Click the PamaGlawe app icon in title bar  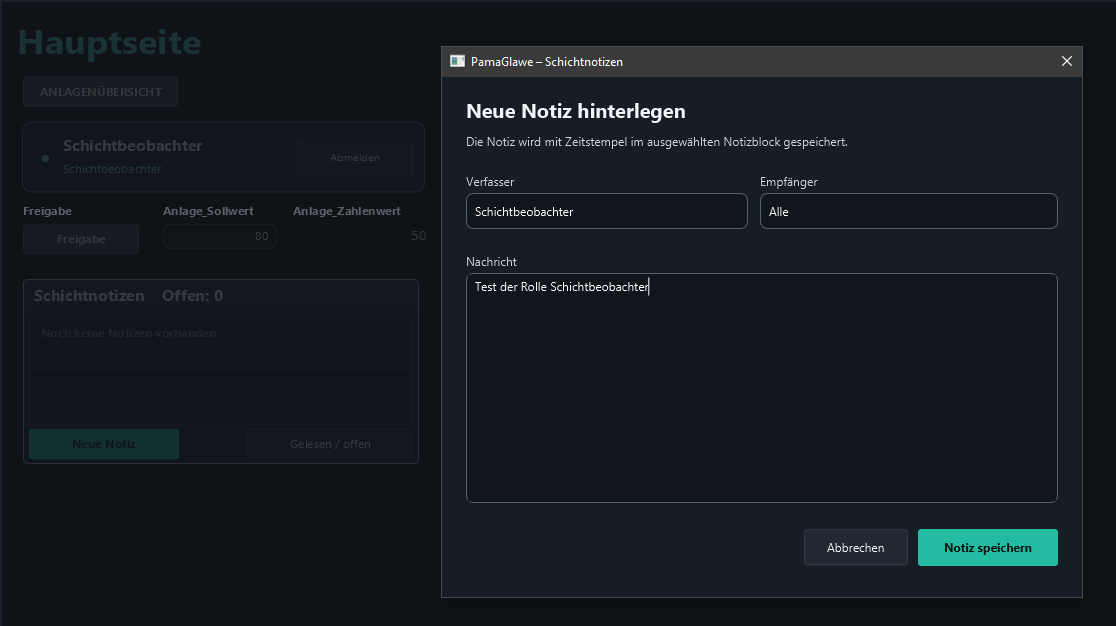point(457,61)
